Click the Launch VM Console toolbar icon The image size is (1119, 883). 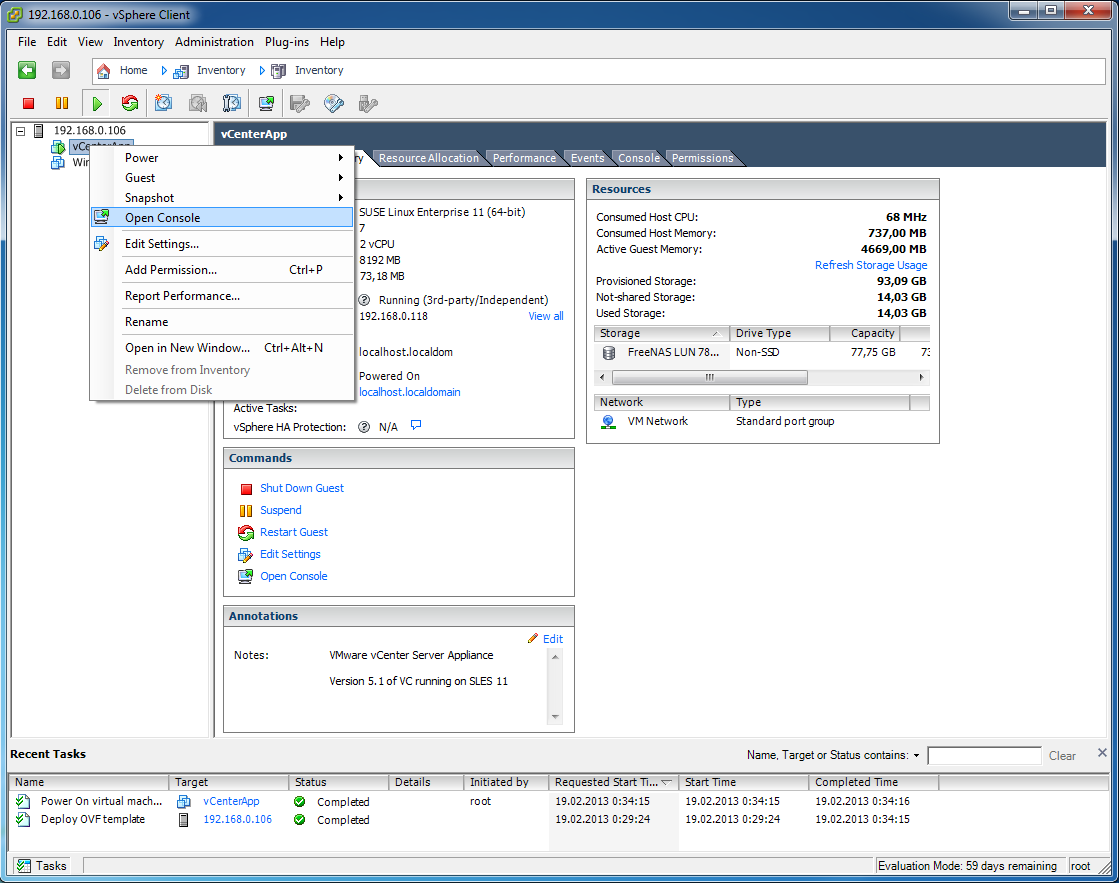(x=266, y=104)
